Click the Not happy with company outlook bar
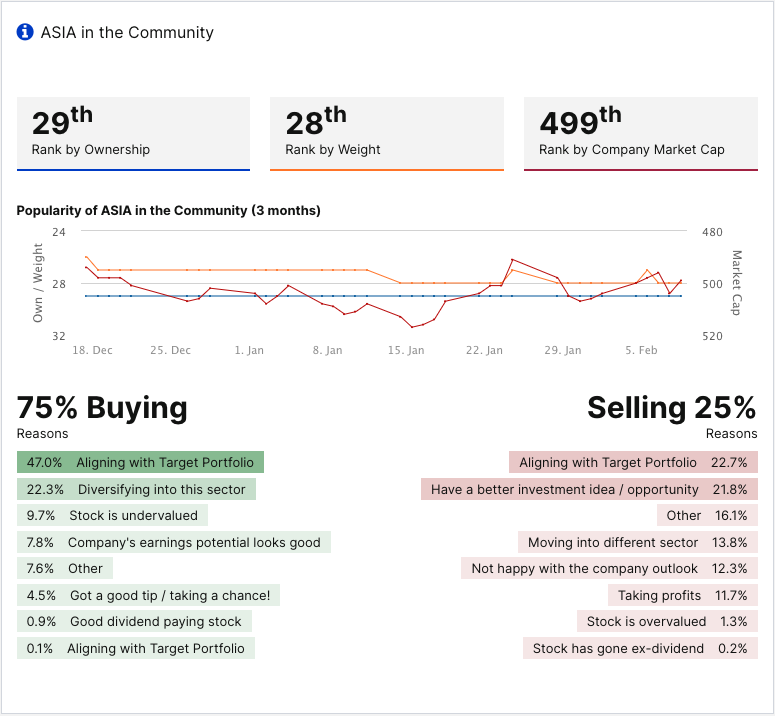The width and height of the screenshot is (775, 716). (609, 568)
